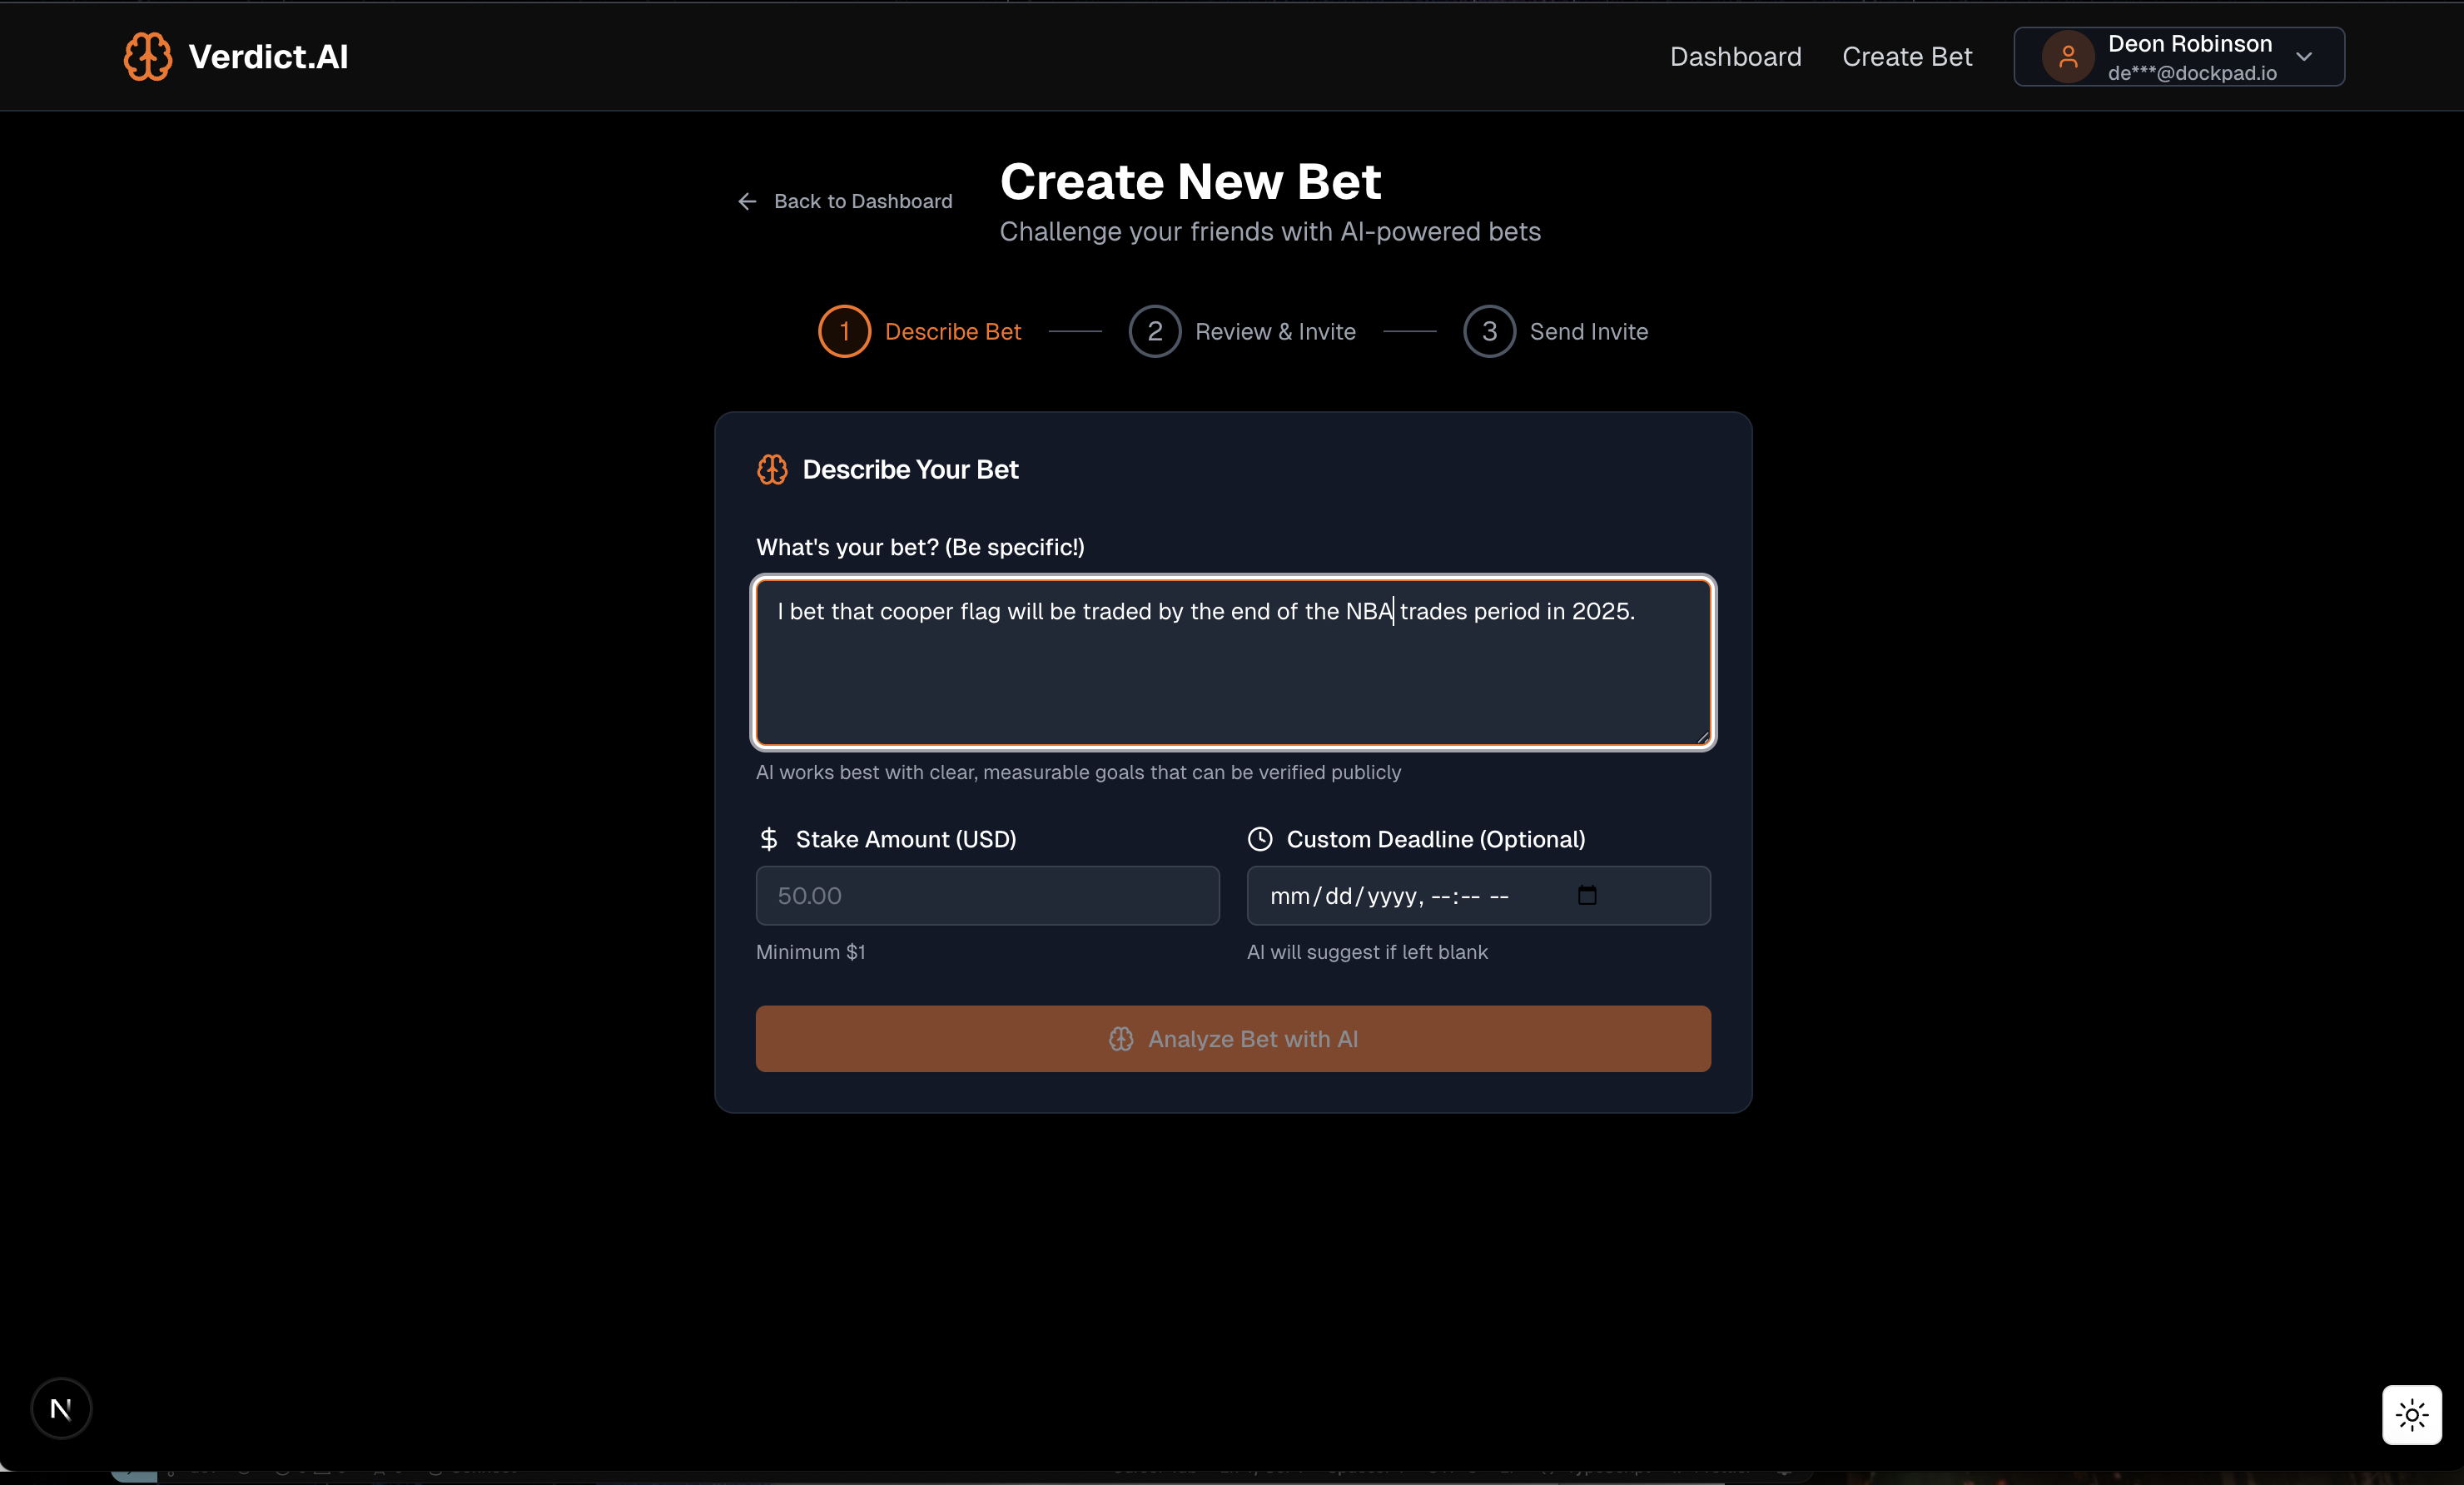2464x1485 pixels.
Task: Click the clock icon by Custom Deadline
Action: (x=1260, y=839)
